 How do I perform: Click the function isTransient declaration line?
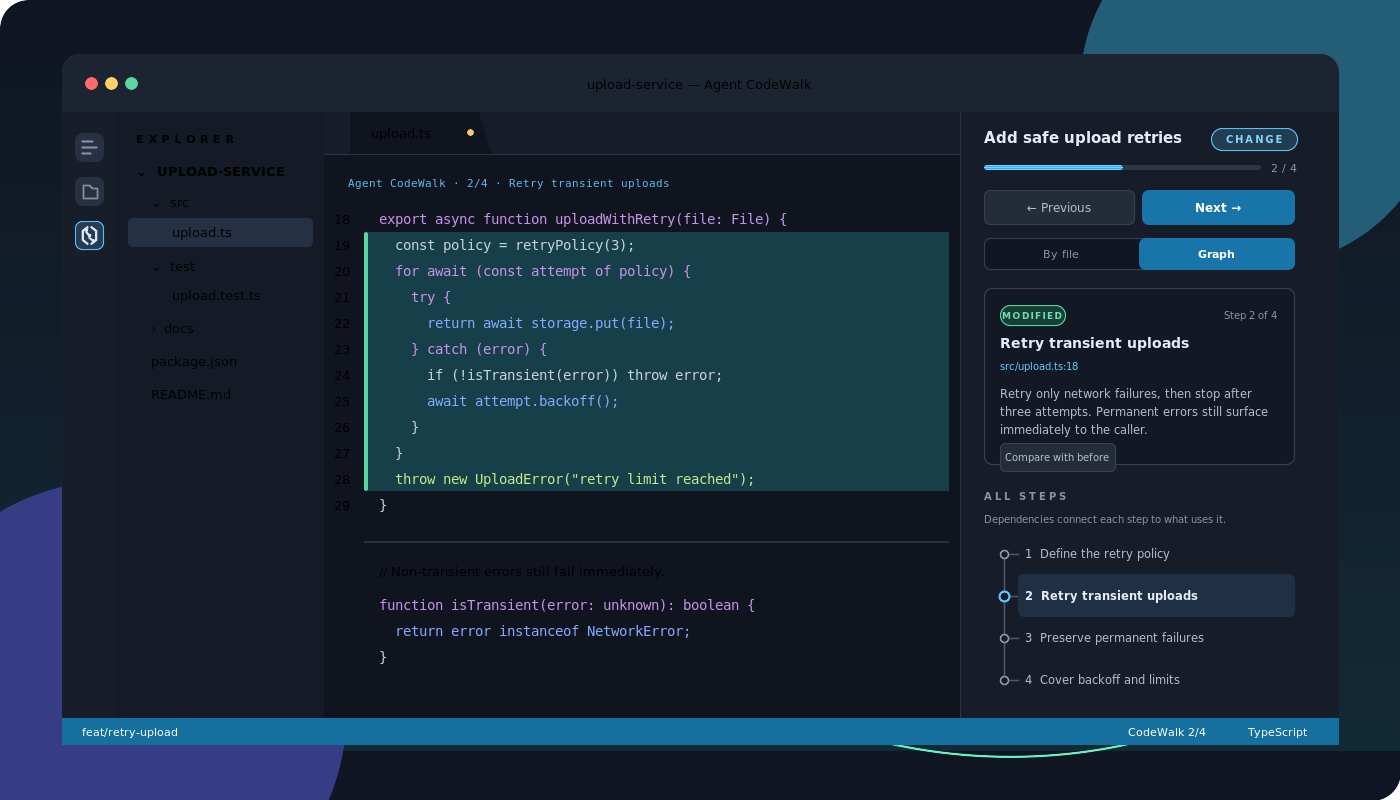pyautogui.click(x=567, y=605)
